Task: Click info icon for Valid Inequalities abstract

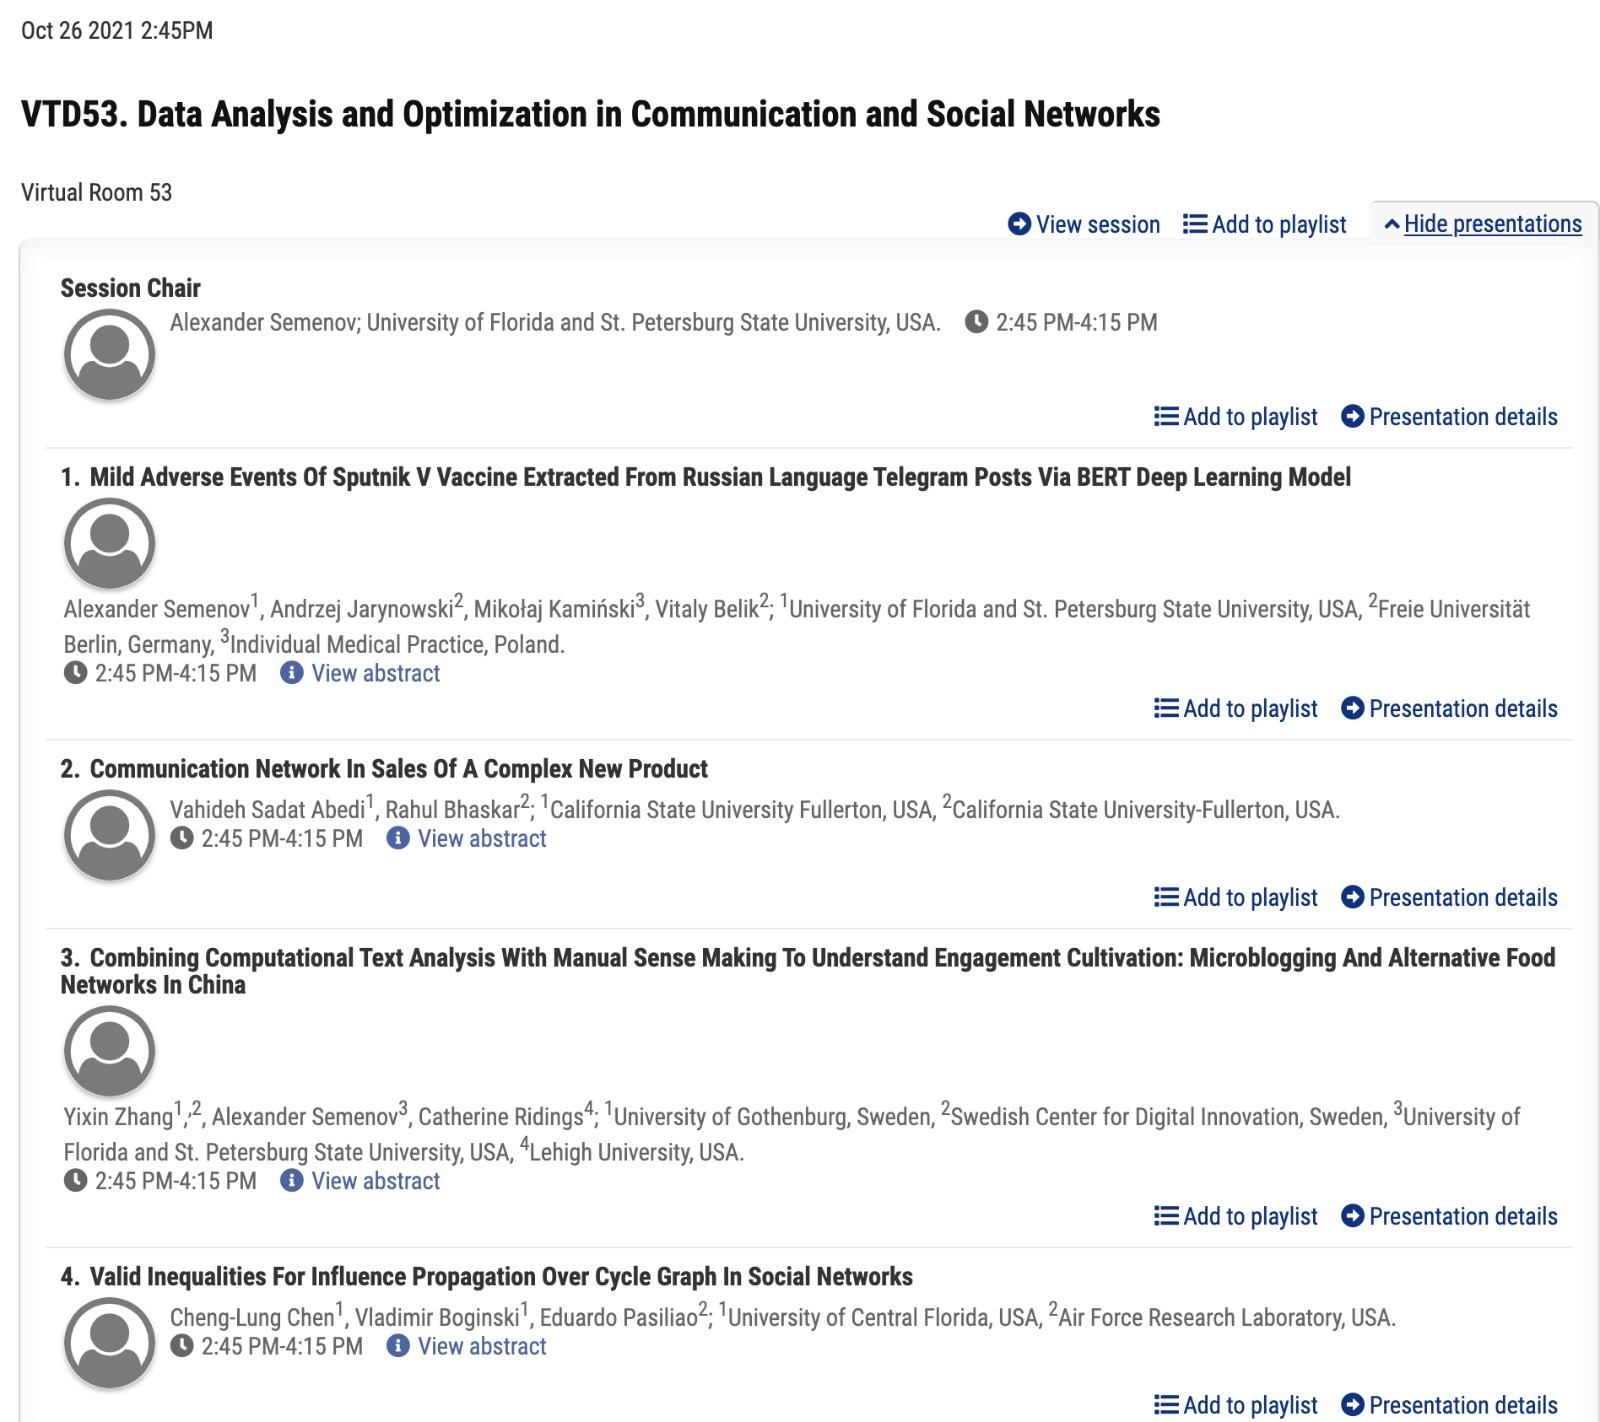Action: 398,1346
